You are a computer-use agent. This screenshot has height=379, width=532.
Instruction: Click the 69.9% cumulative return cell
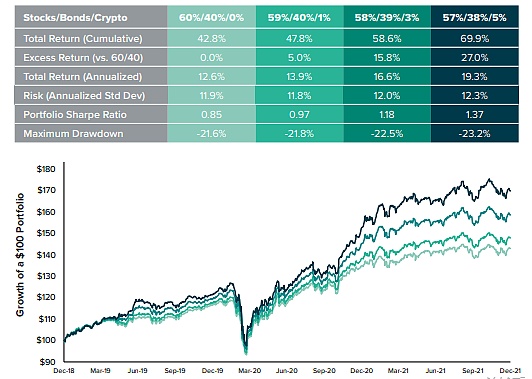click(475, 38)
